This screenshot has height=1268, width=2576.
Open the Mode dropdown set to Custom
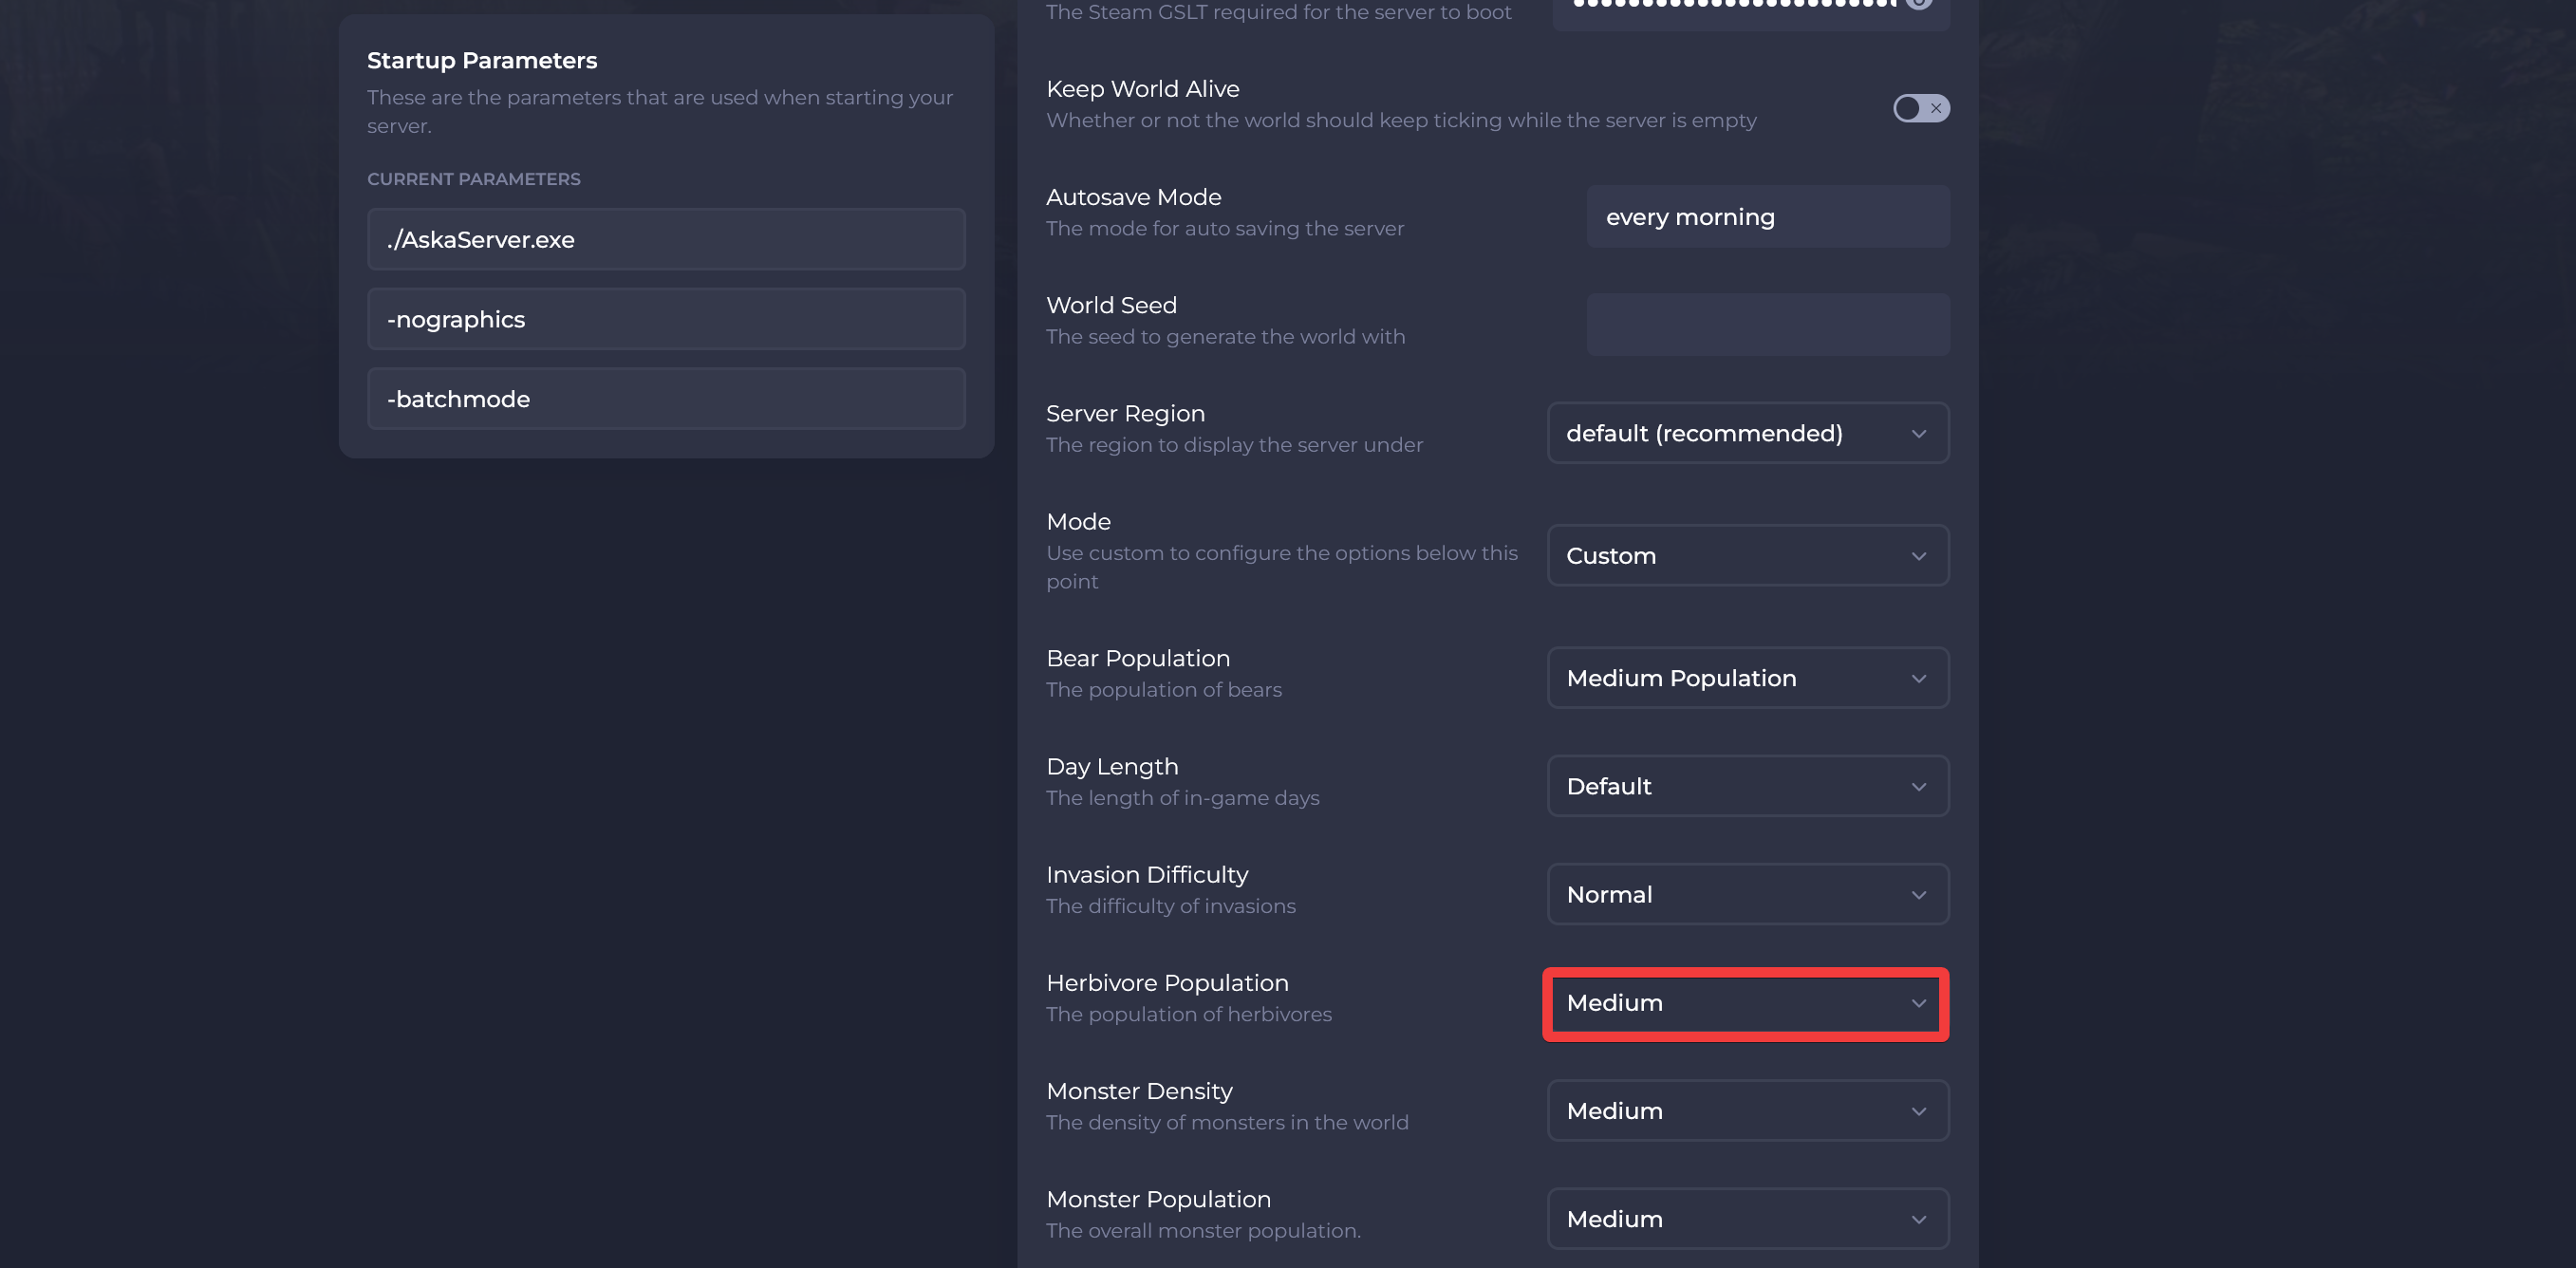[x=1747, y=555]
